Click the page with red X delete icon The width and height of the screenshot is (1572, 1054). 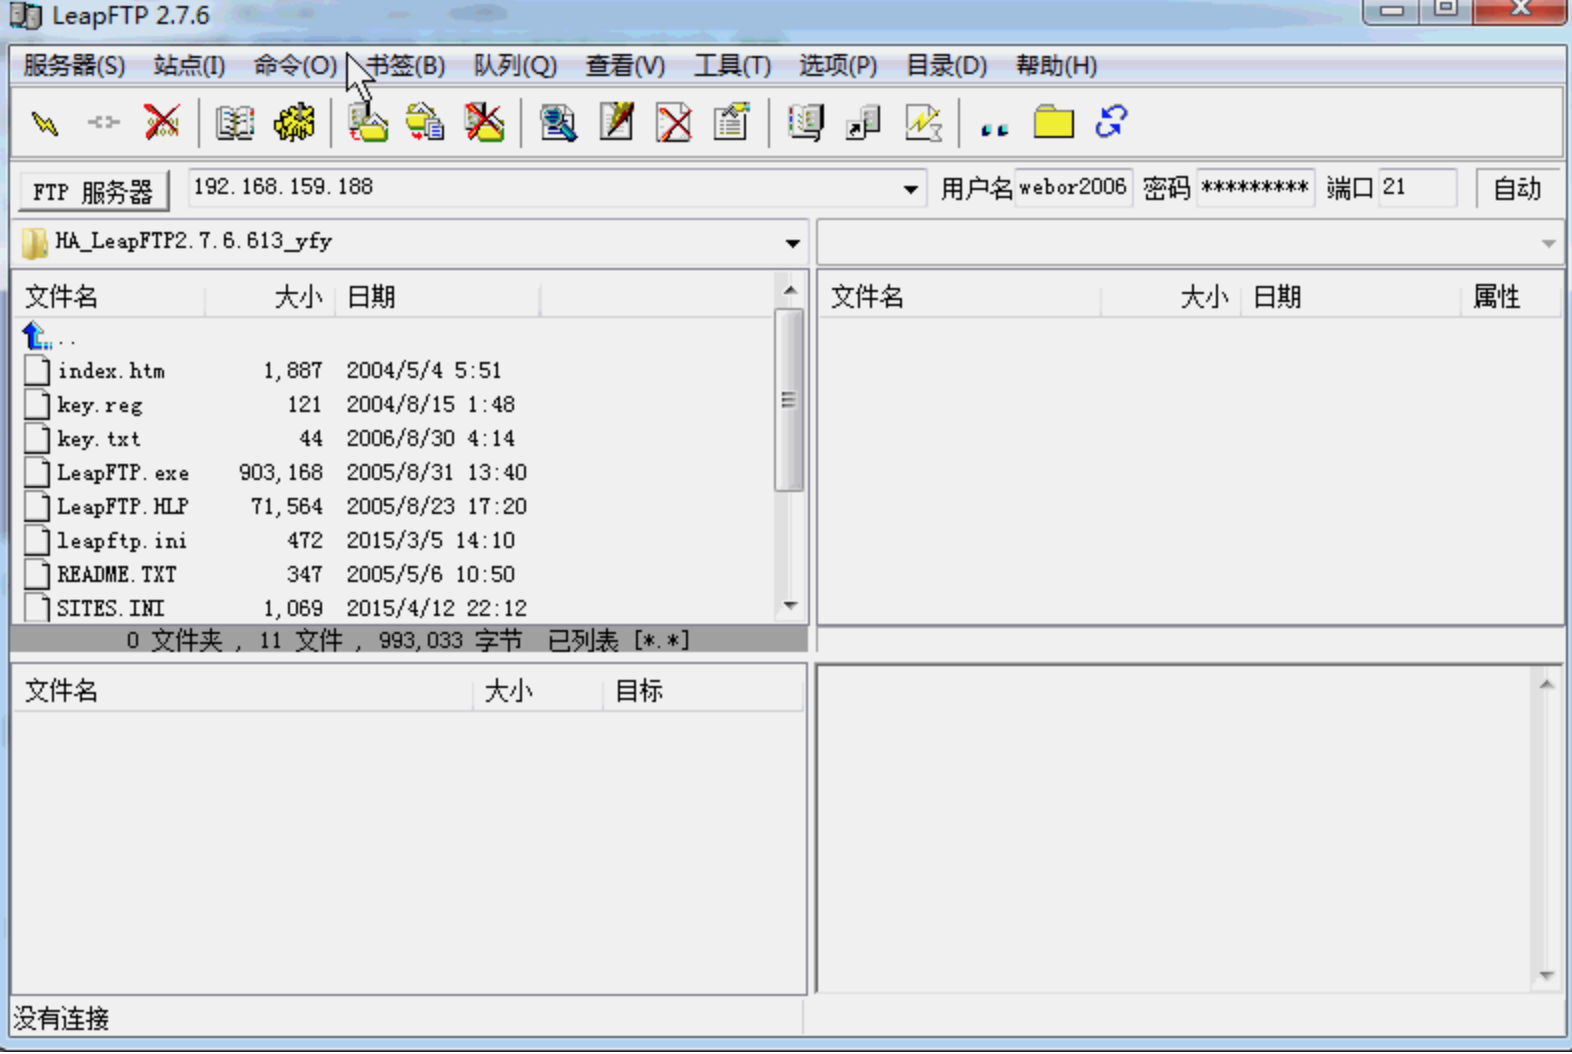pos(674,123)
